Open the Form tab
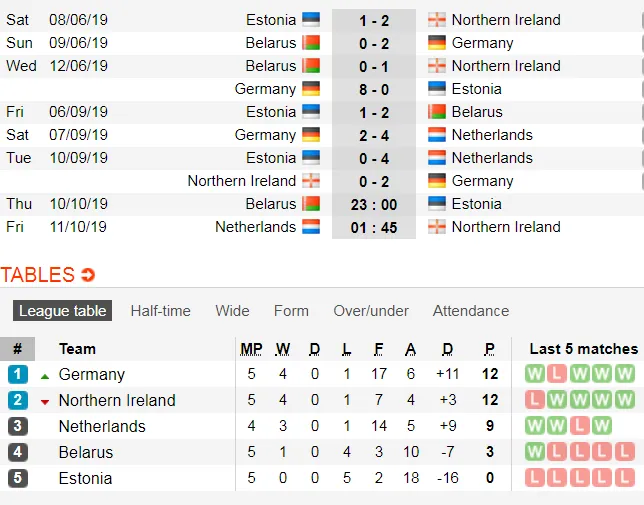 point(291,311)
